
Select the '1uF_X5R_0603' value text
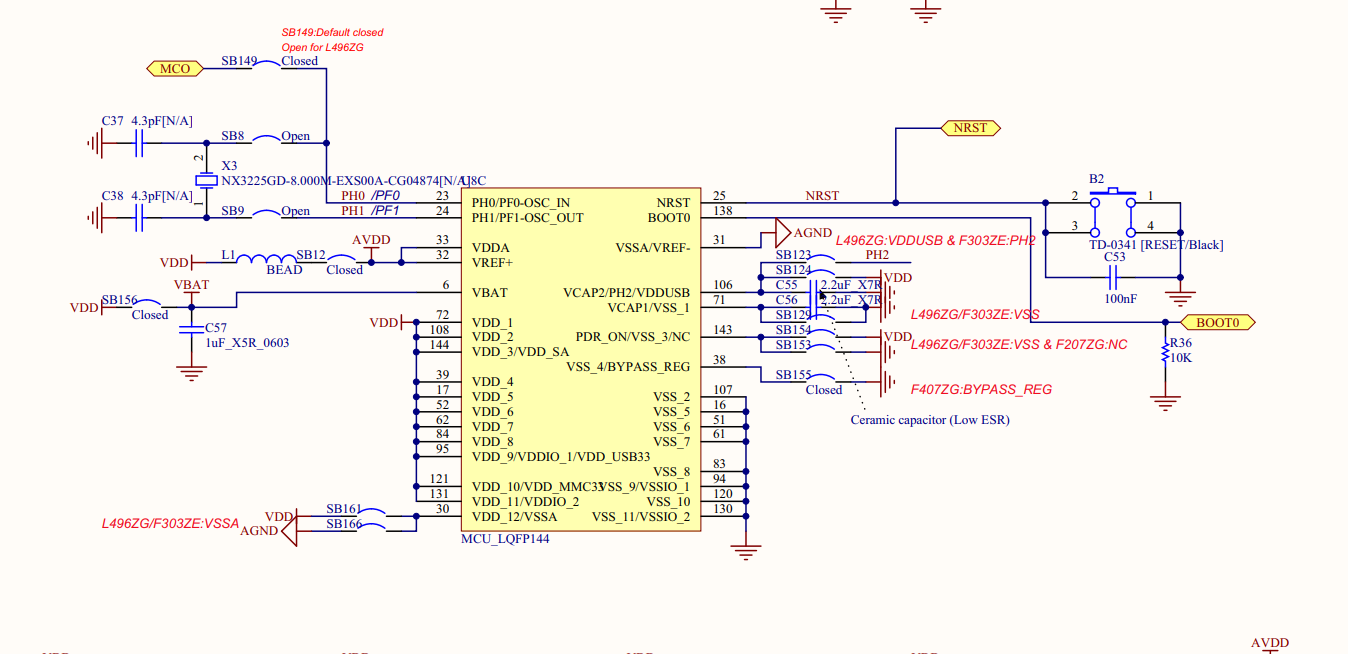pos(248,343)
